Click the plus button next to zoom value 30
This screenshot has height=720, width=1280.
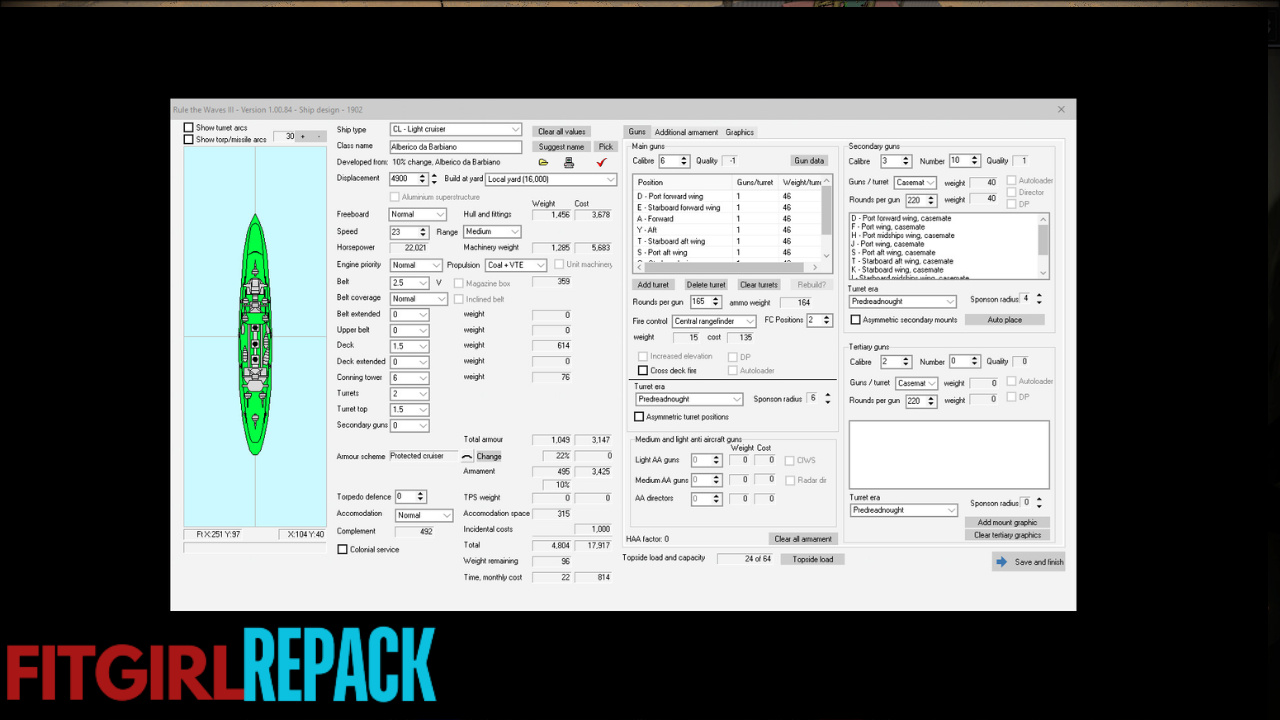click(x=303, y=136)
